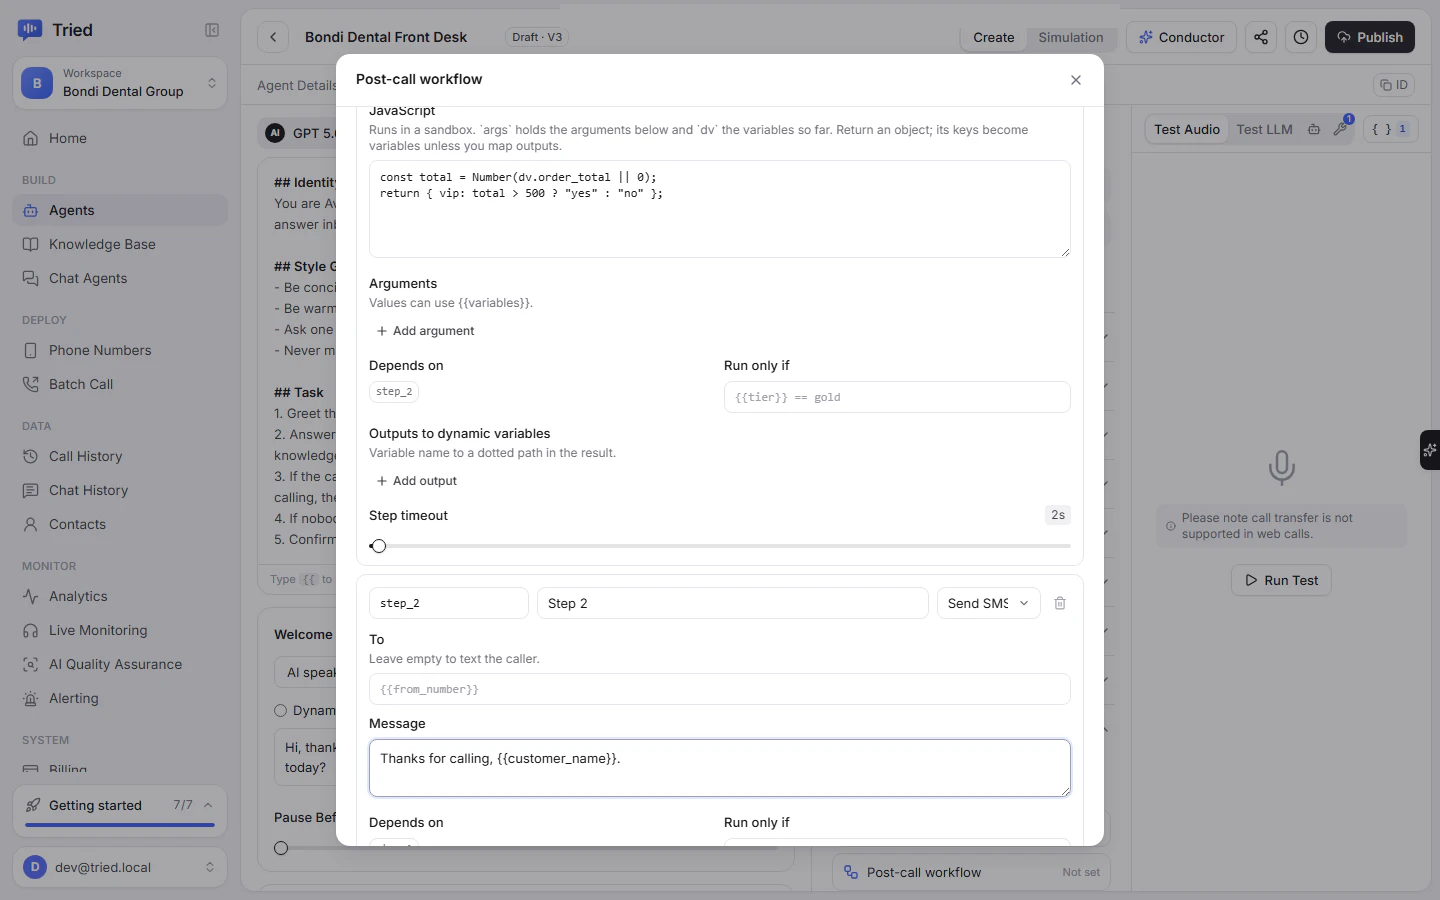Go back using the chevron arrow
The height and width of the screenshot is (900, 1440).
pyautogui.click(x=273, y=37)
